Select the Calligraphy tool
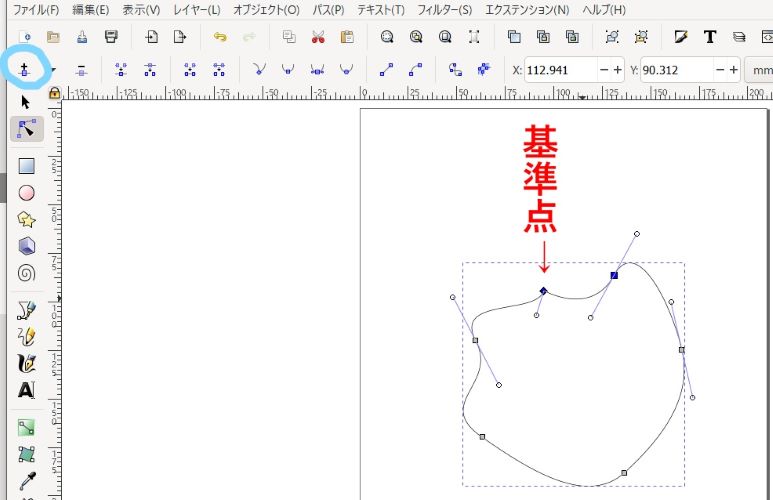This screenshot has width=773, height=500. point(27,363)
